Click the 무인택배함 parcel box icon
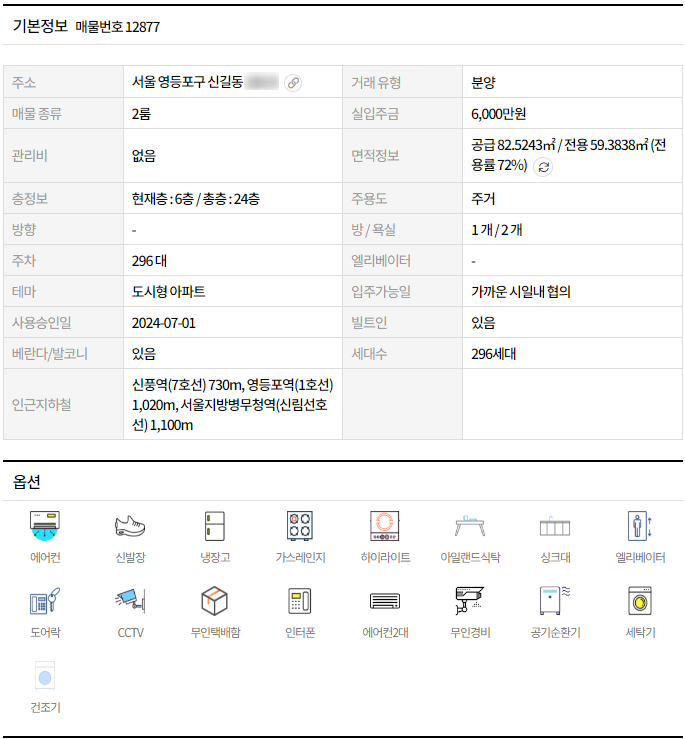The height and width of the screenshot is (739, 685). [x=215, y=601]
